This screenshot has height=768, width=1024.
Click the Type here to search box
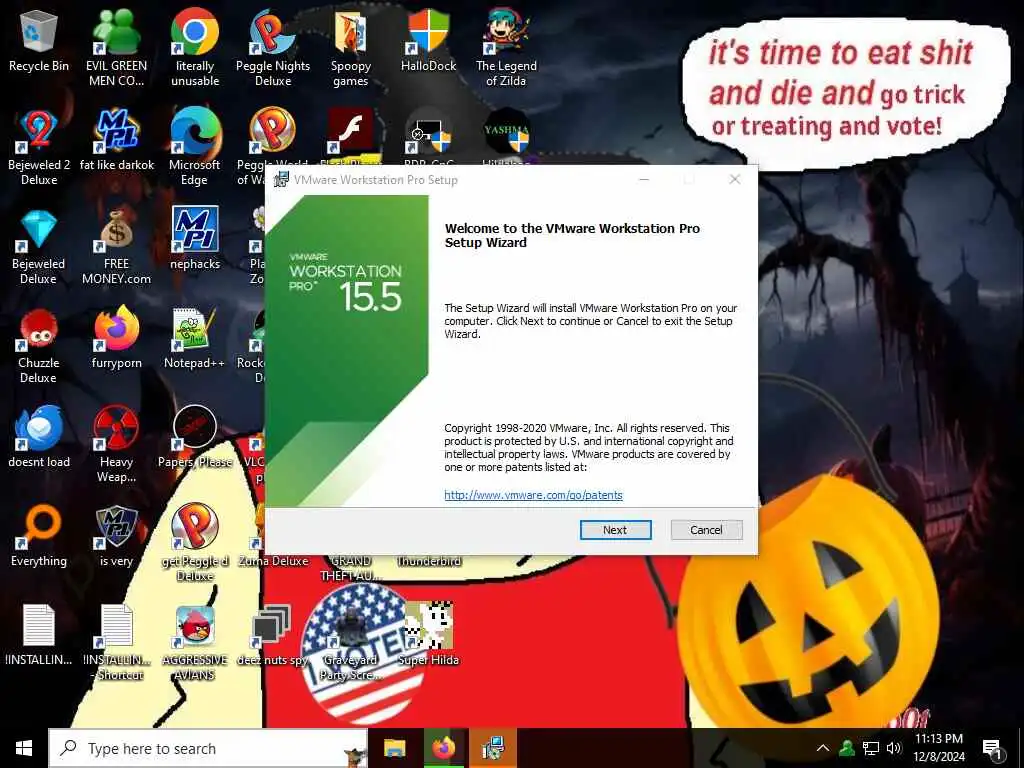[x=208, y=748]
